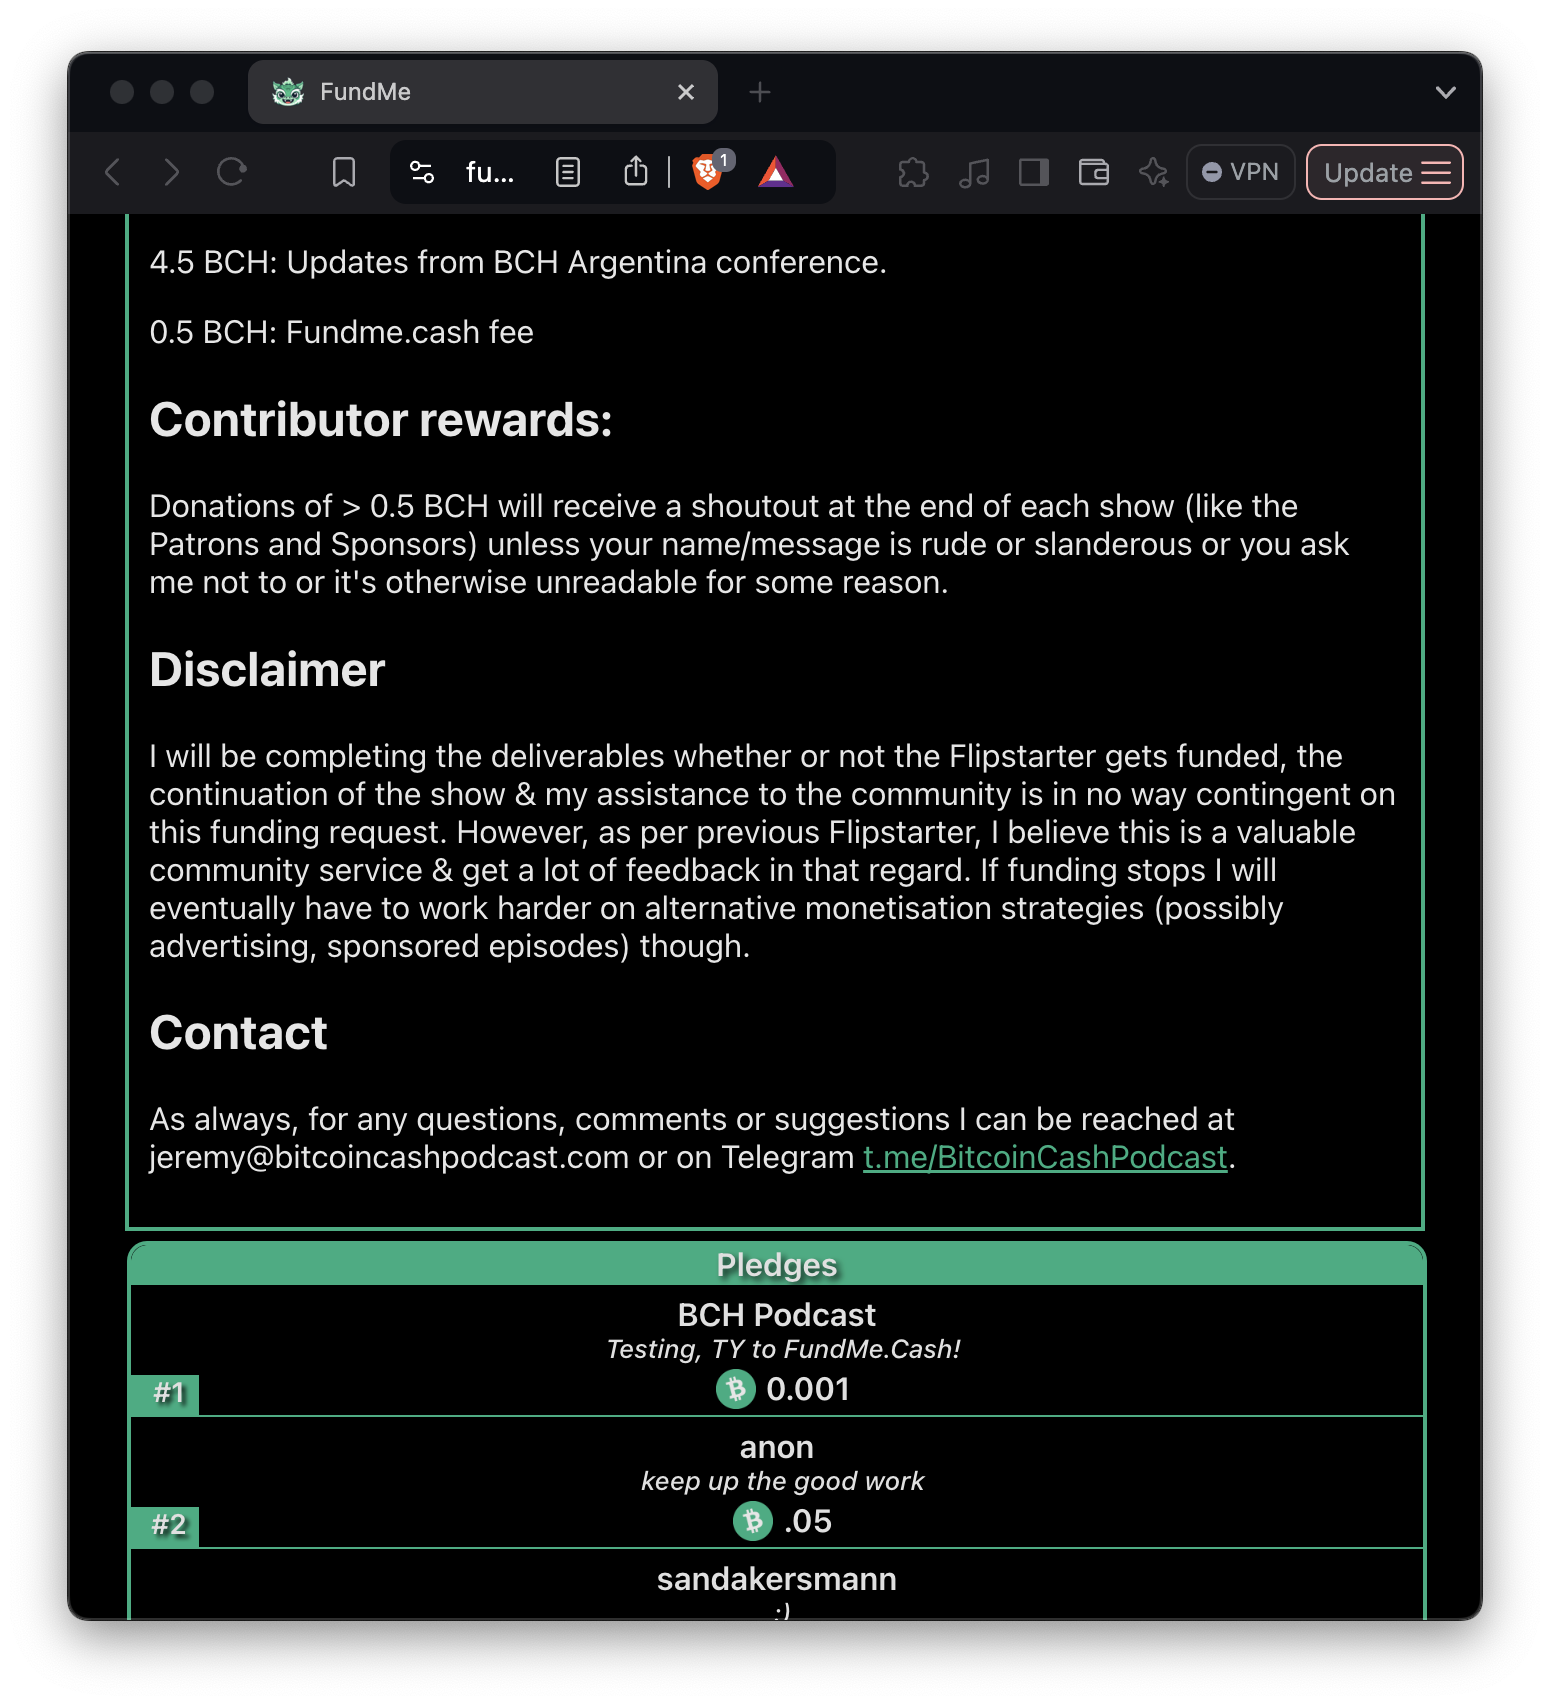
Task: Click the Brave Shields lion icon
Action: (x=707, y=173)
